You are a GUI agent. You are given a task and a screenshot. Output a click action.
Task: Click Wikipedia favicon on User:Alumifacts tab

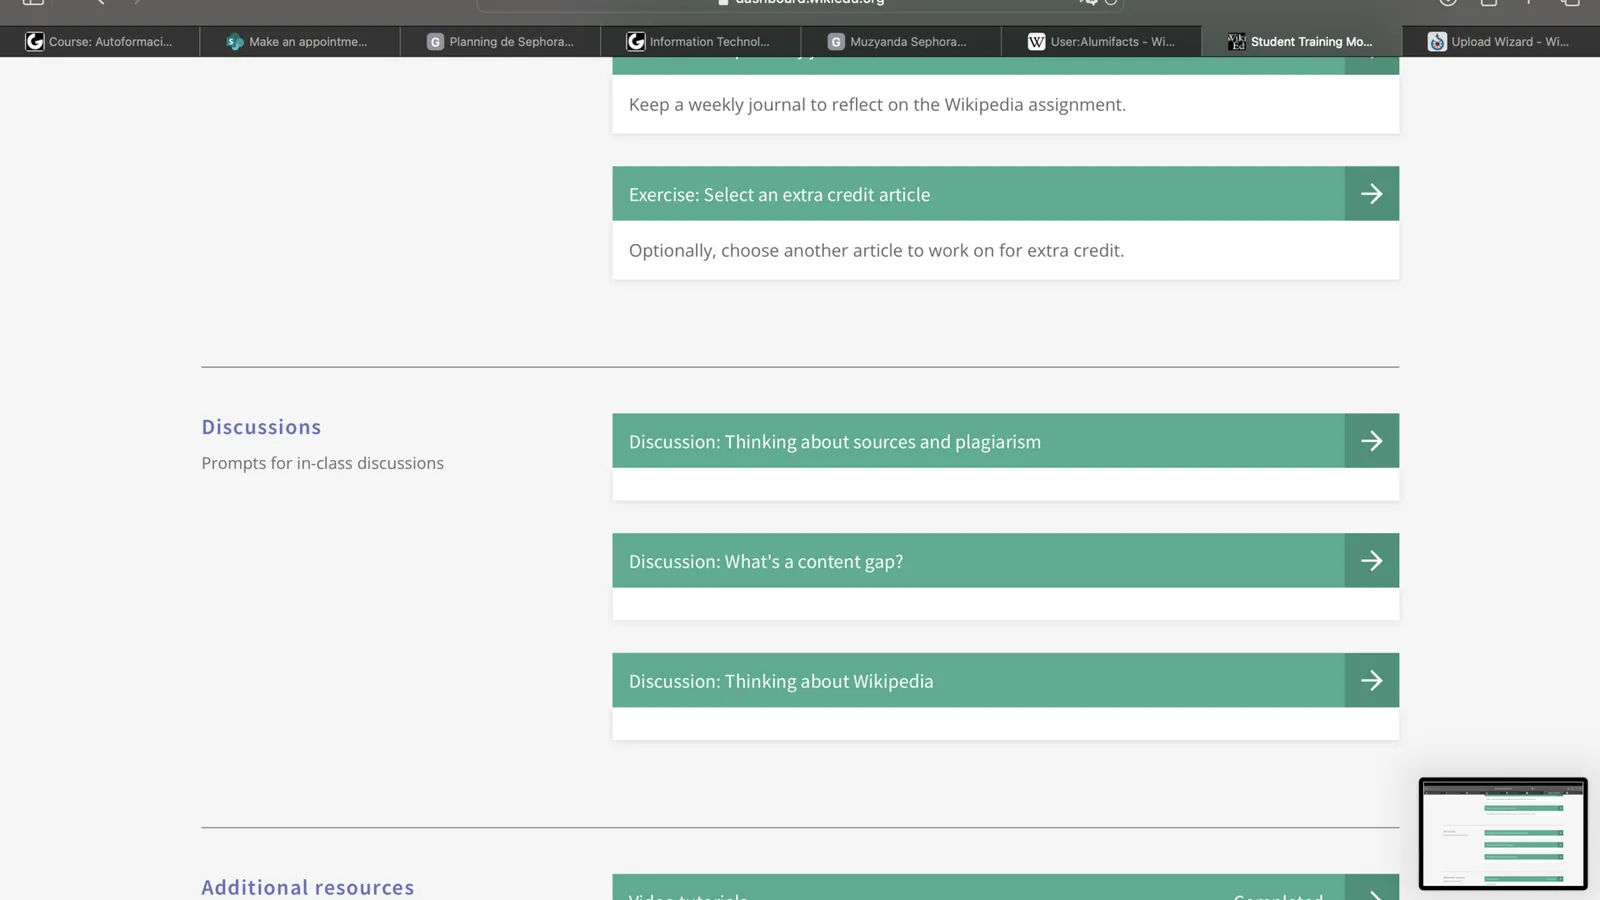(x=1036, y=41)
